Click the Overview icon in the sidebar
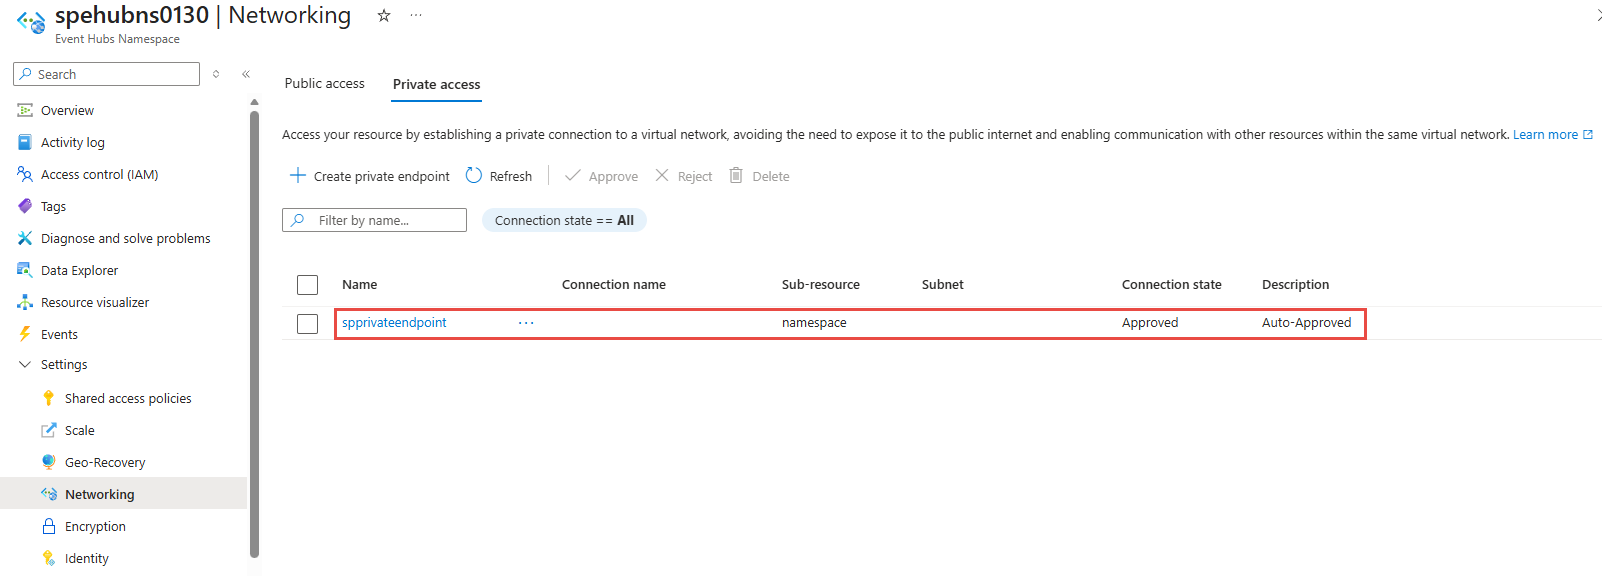Screen dimensions: 1602x576 (x=25, y=110)
